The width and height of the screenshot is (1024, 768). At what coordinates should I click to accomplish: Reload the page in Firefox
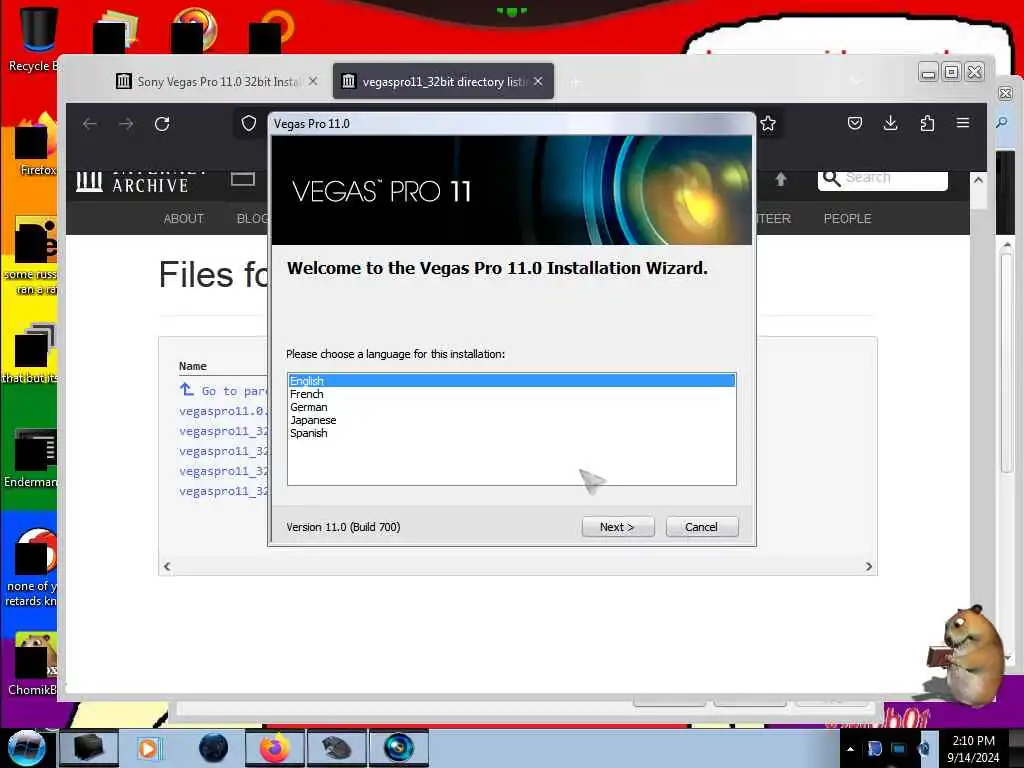click(162, 123)
